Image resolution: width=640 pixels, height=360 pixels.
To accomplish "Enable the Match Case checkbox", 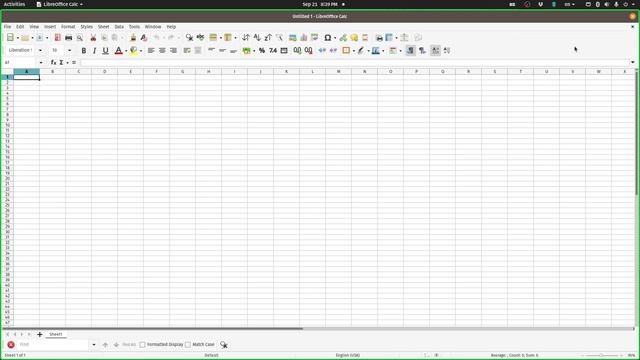I will (188, 345).
